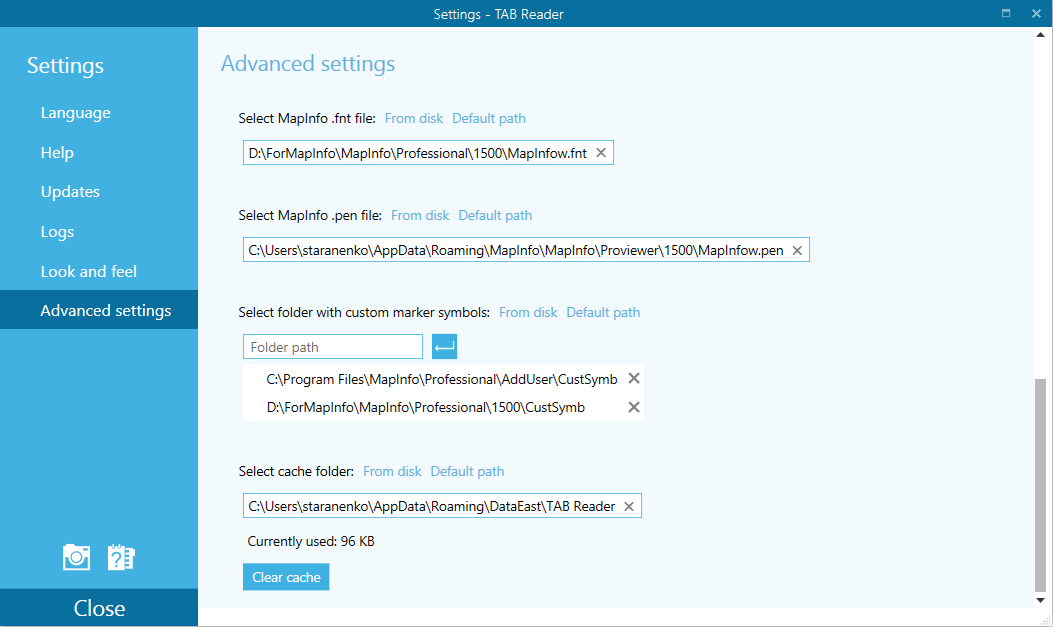Use Default path for cache folder
1053x627 pixels.
point(467,472)
